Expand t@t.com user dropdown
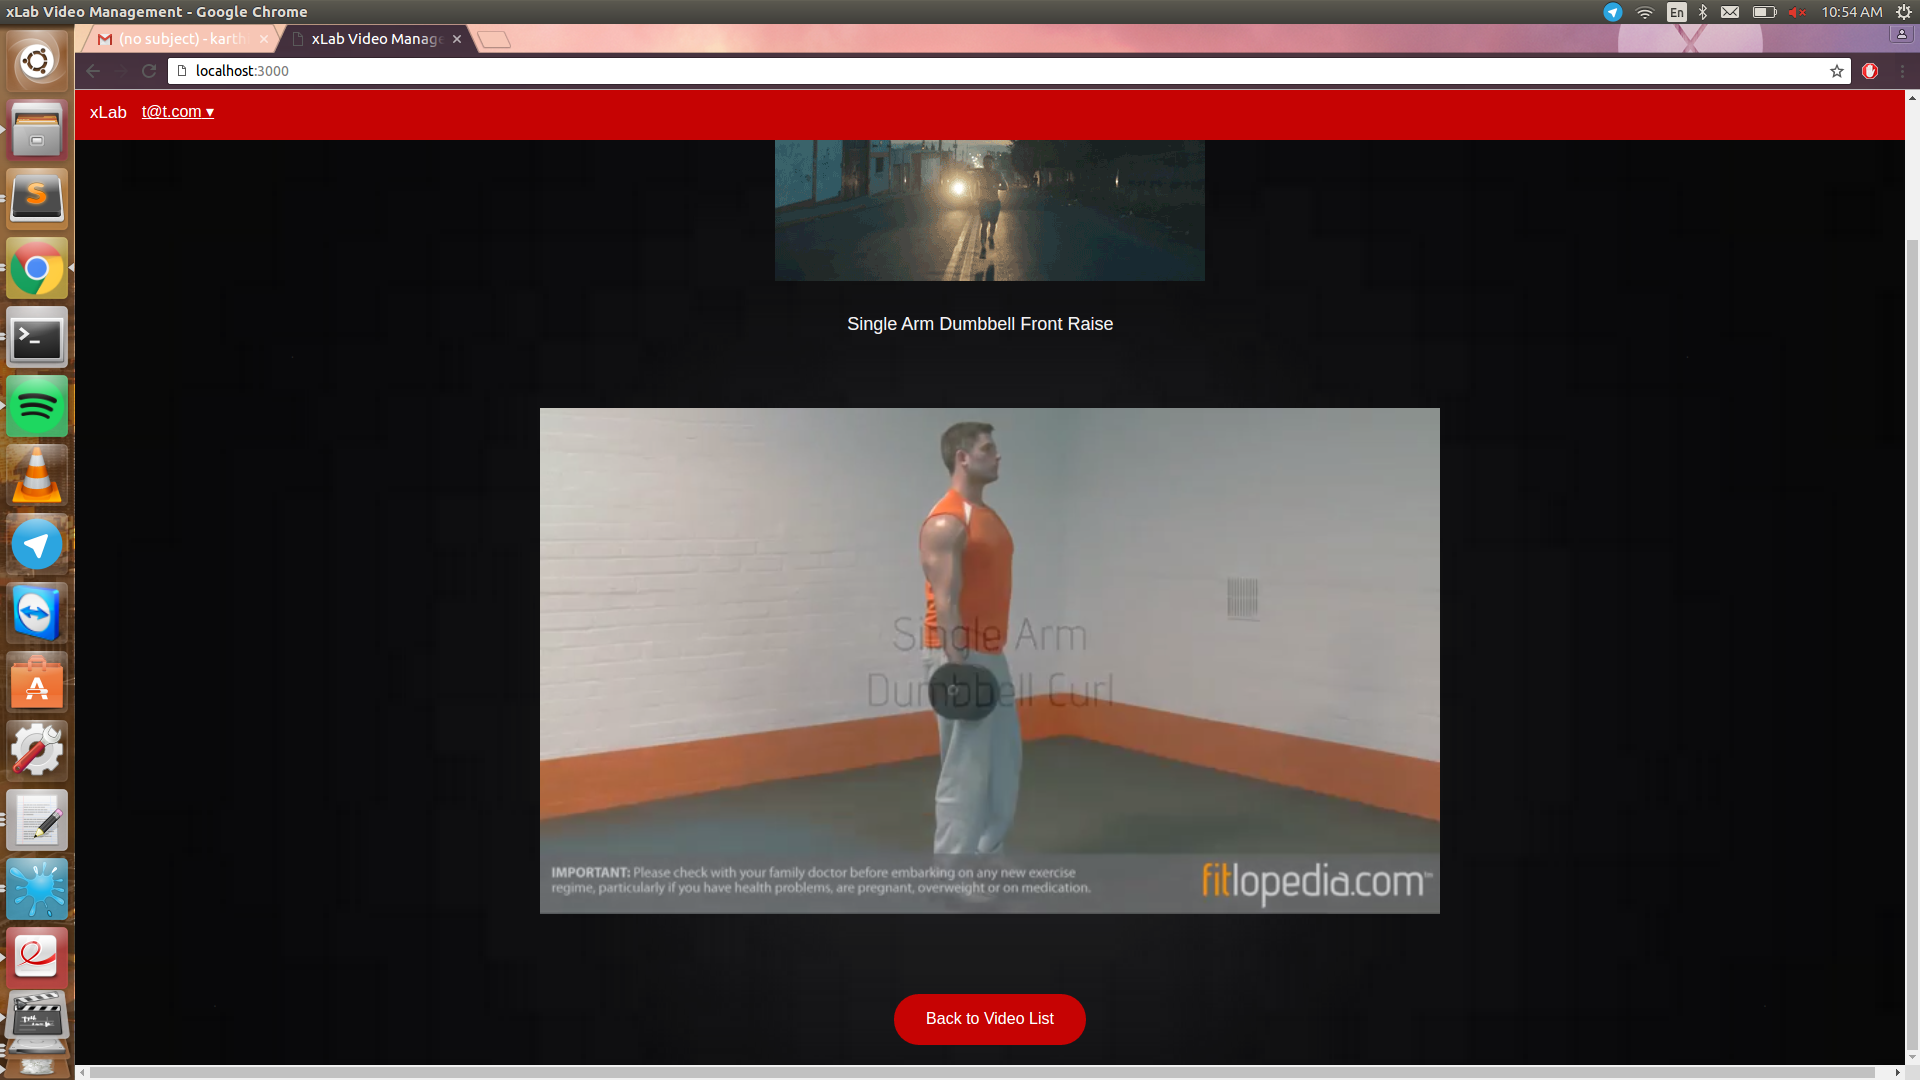This screenshot has width=1920, height=1080. [178, 112]
